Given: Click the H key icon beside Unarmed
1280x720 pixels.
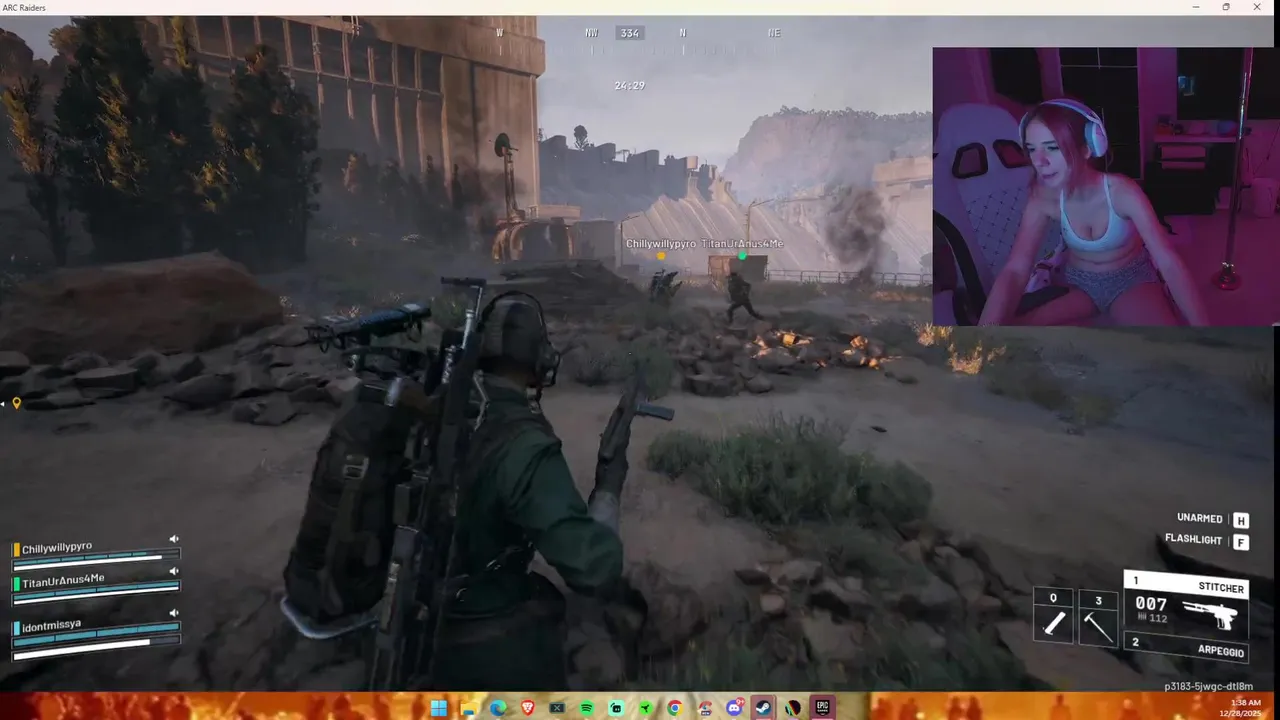Looking at the screenshot, I should (1240, 520).
